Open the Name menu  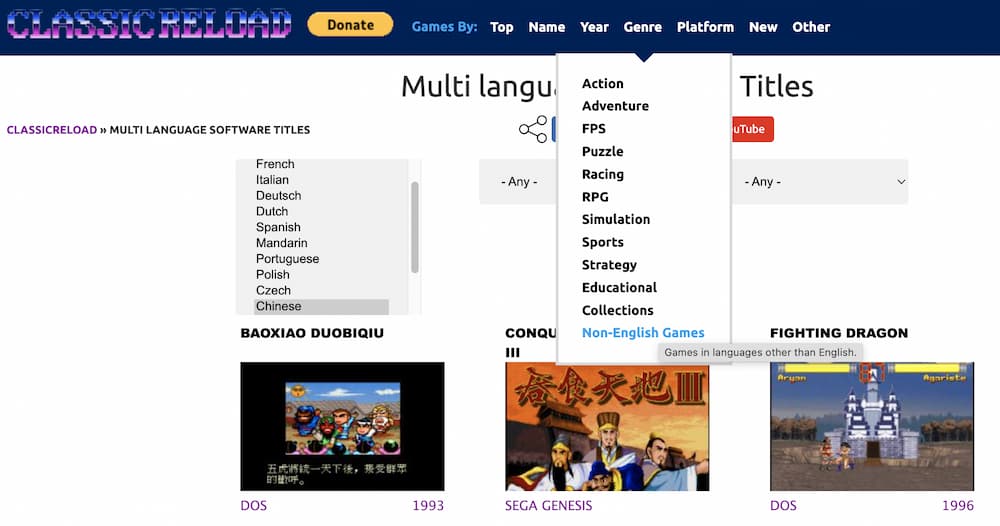click(x=547, y=27)
